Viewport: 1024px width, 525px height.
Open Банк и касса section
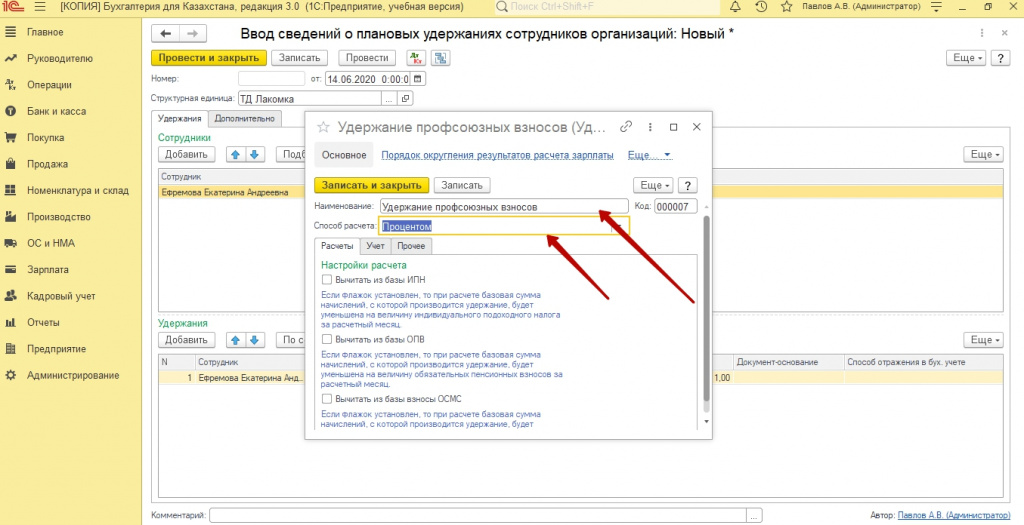pos(56,111)
